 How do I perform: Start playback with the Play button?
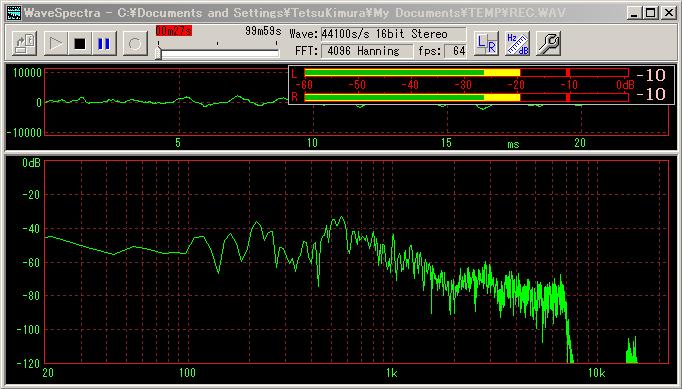[x=56, y=43]
